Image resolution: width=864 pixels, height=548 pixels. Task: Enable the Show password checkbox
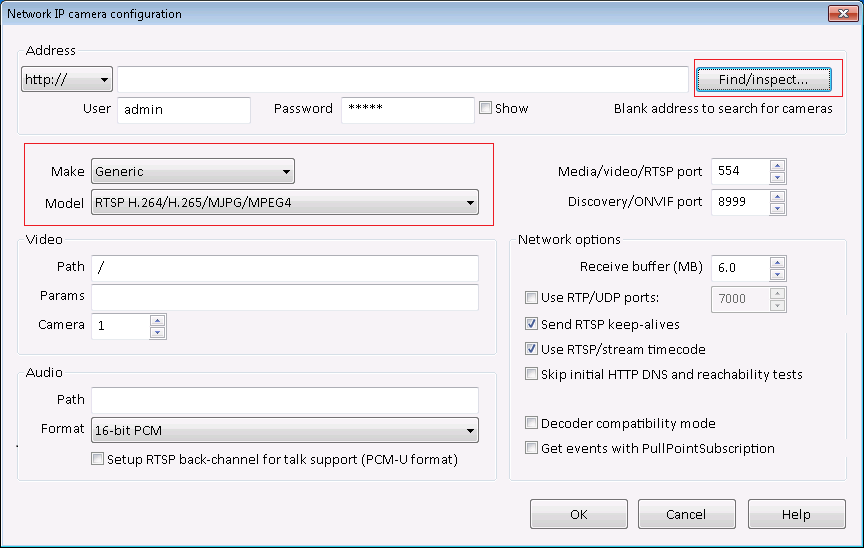(x=486, y=108)
